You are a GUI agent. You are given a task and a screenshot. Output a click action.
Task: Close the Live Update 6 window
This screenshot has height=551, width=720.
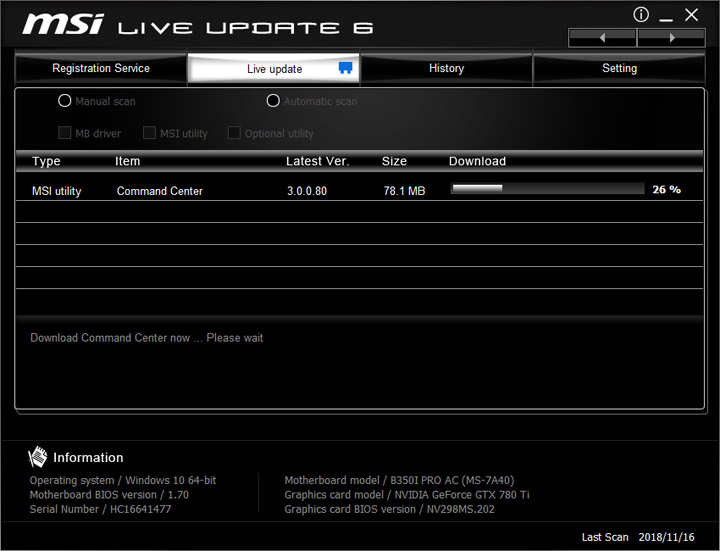tap(692, 15)
